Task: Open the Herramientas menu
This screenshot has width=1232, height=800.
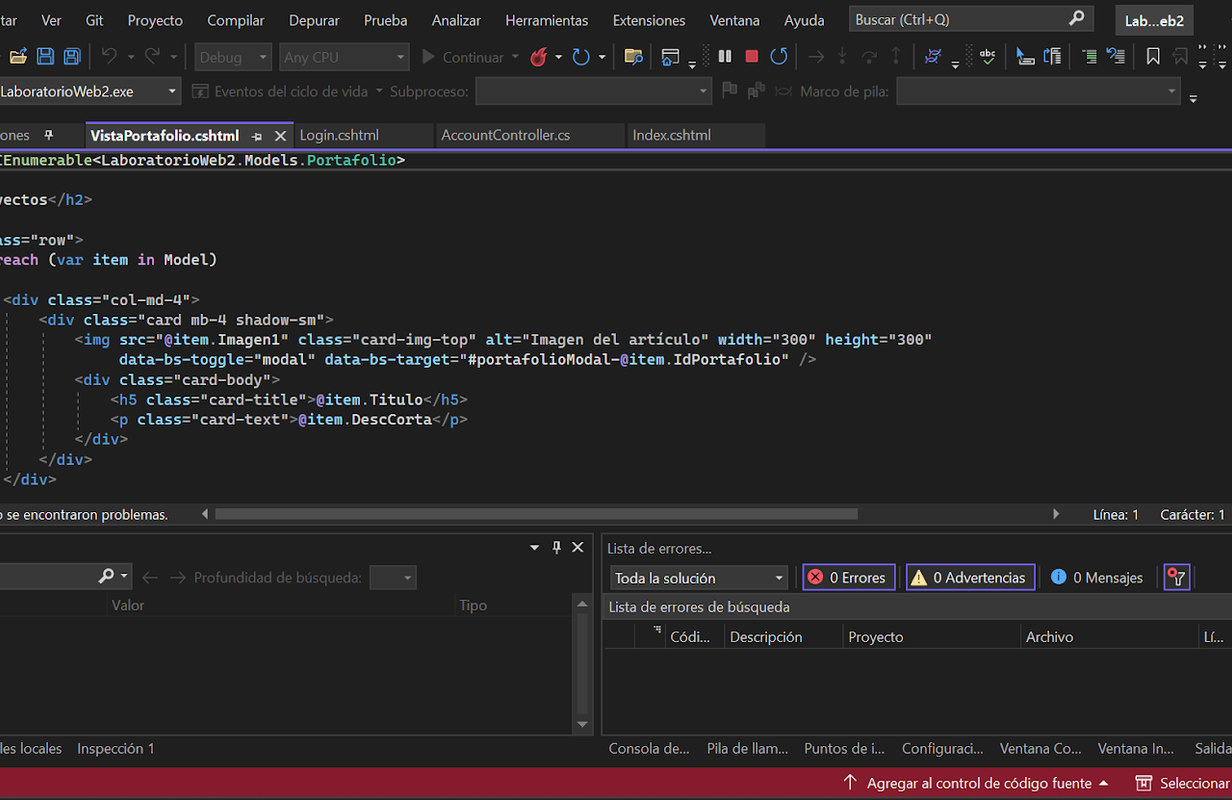Action: pos(546,20)
